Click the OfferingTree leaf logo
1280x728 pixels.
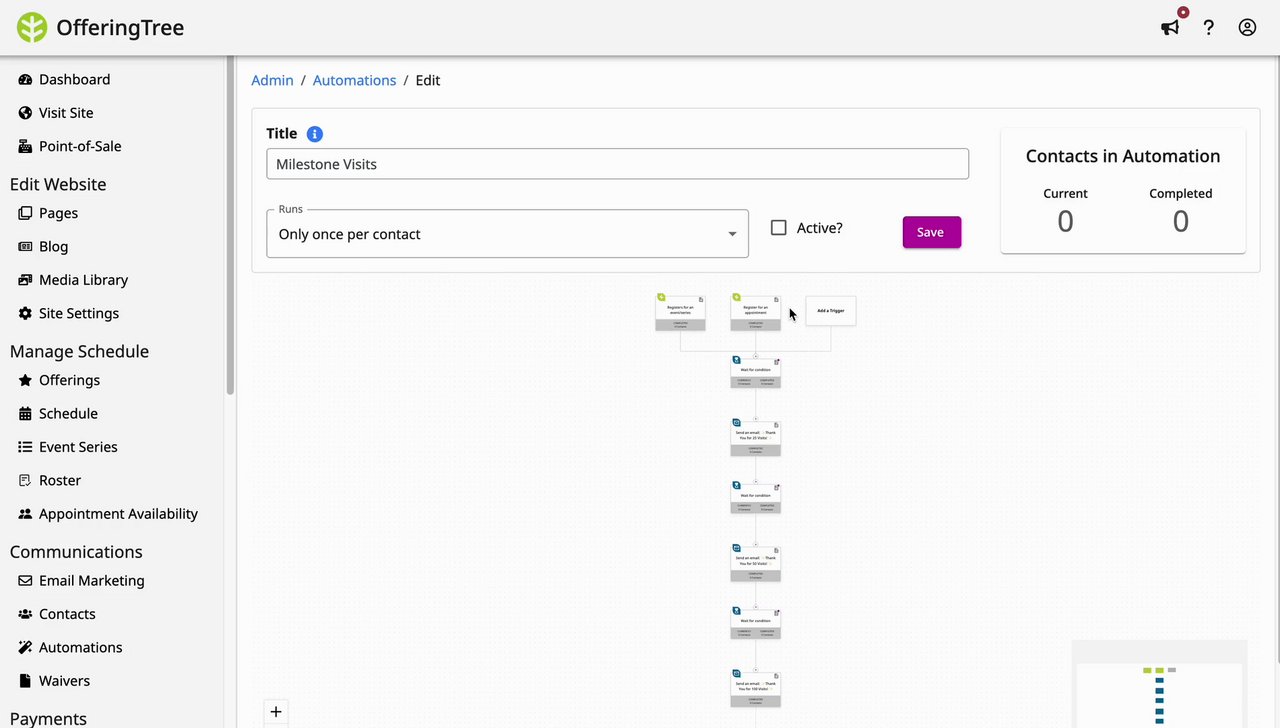[x=32, y=28]
